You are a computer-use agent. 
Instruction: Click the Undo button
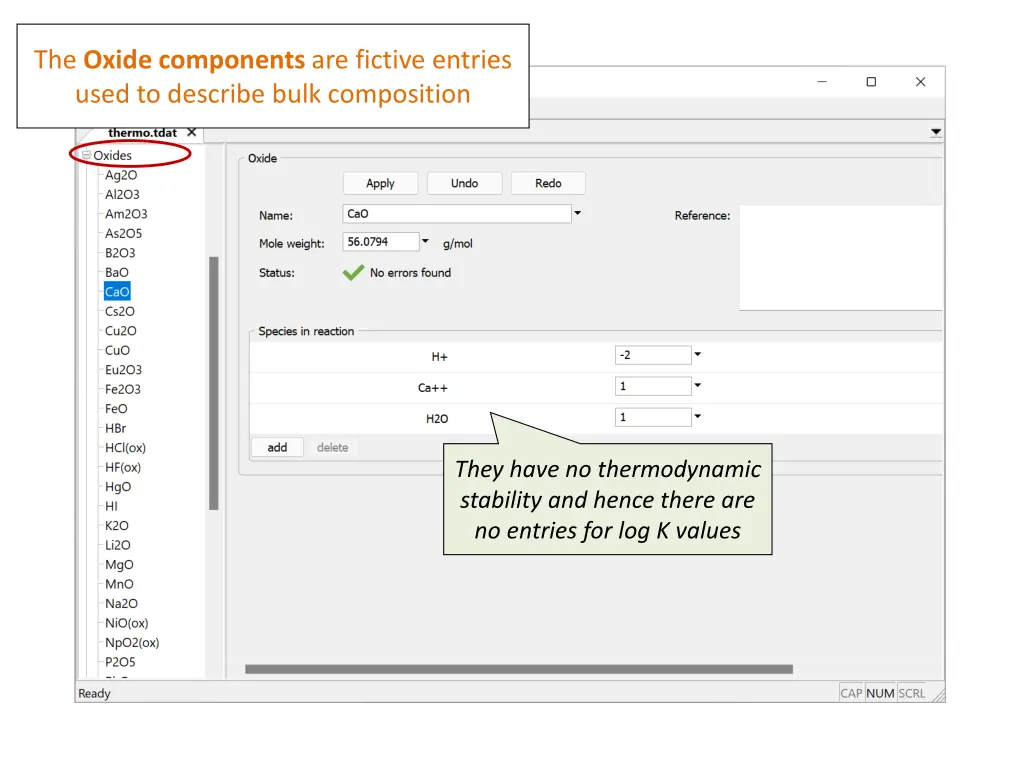pos(464,184)
